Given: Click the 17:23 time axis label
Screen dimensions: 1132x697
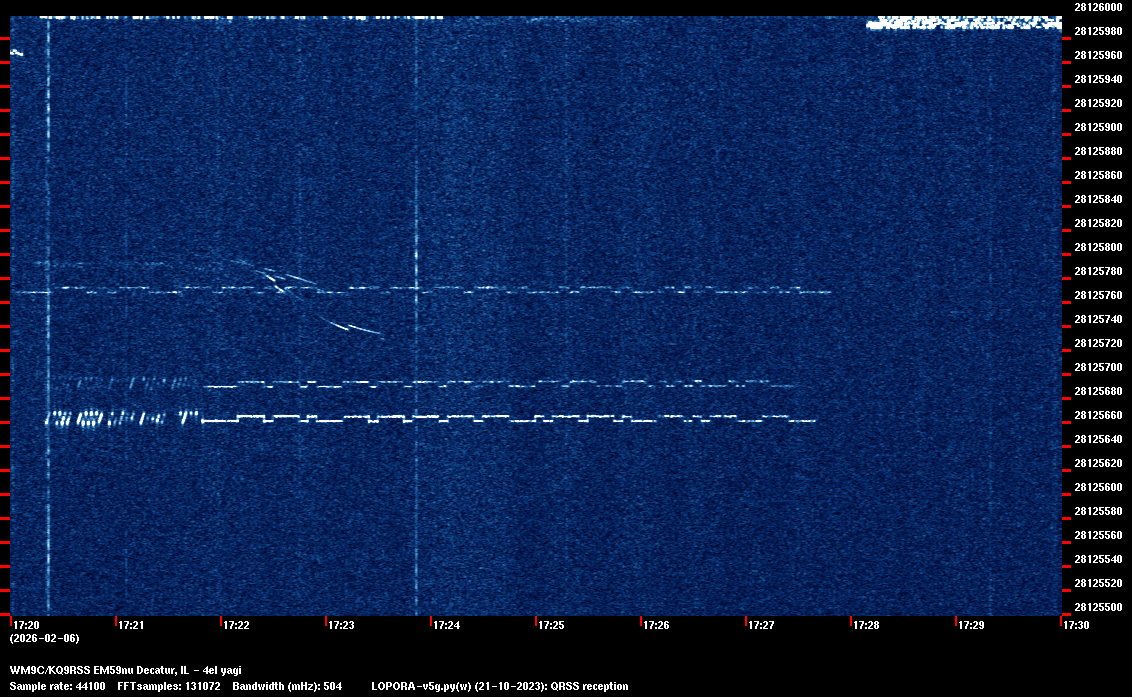Looking at the screenshot, I should click(341, 626).
